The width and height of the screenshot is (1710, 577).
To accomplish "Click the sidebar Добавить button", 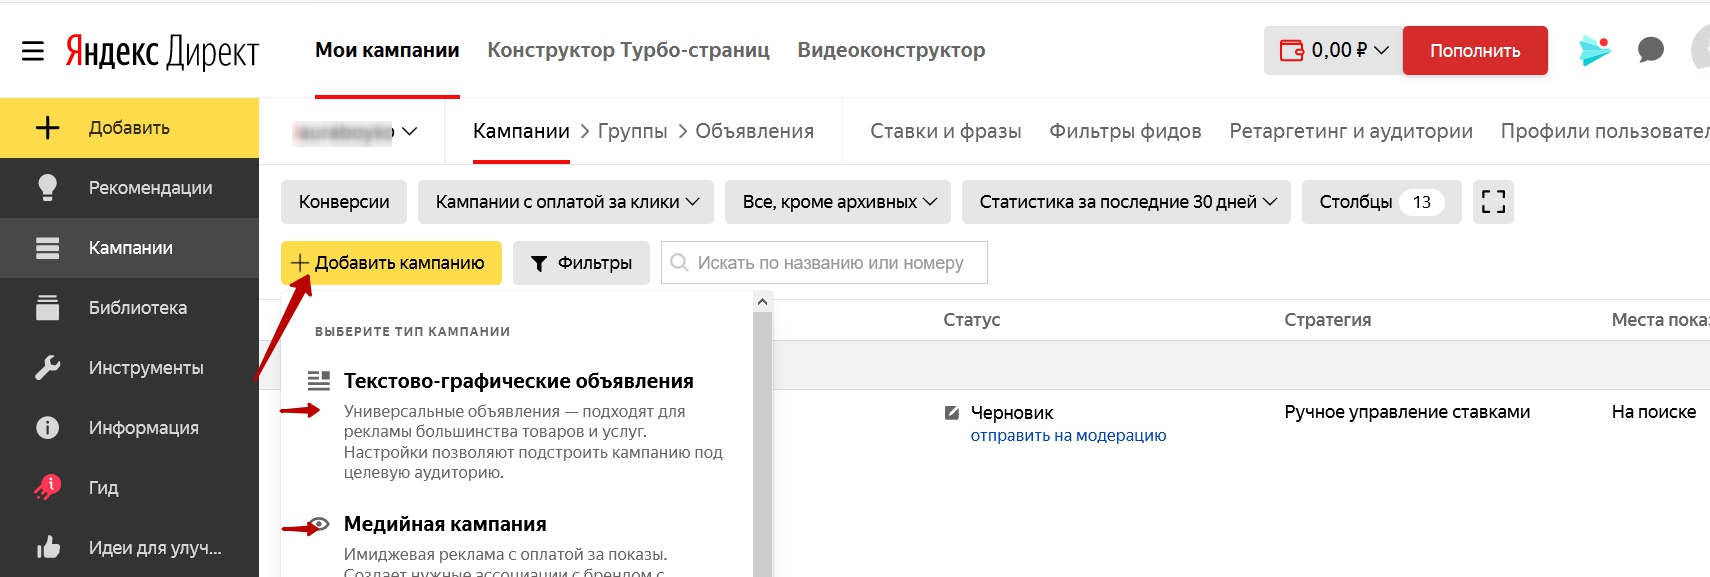I will 129,128.
